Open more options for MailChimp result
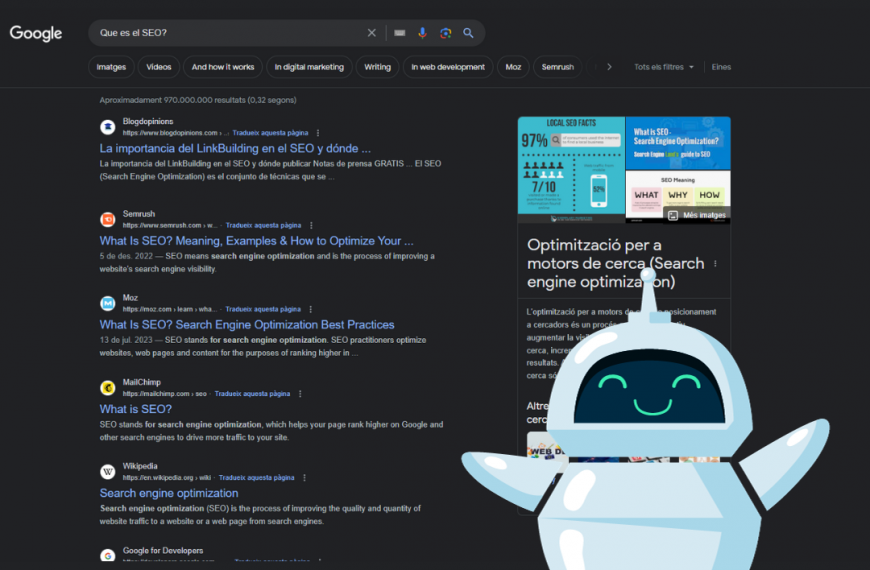 [300, 394]
